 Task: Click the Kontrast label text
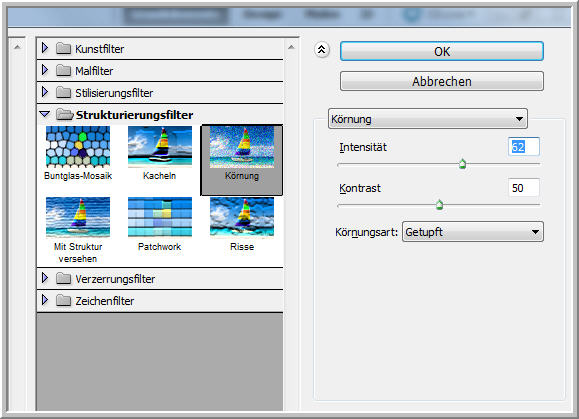(x=360, y=188)
